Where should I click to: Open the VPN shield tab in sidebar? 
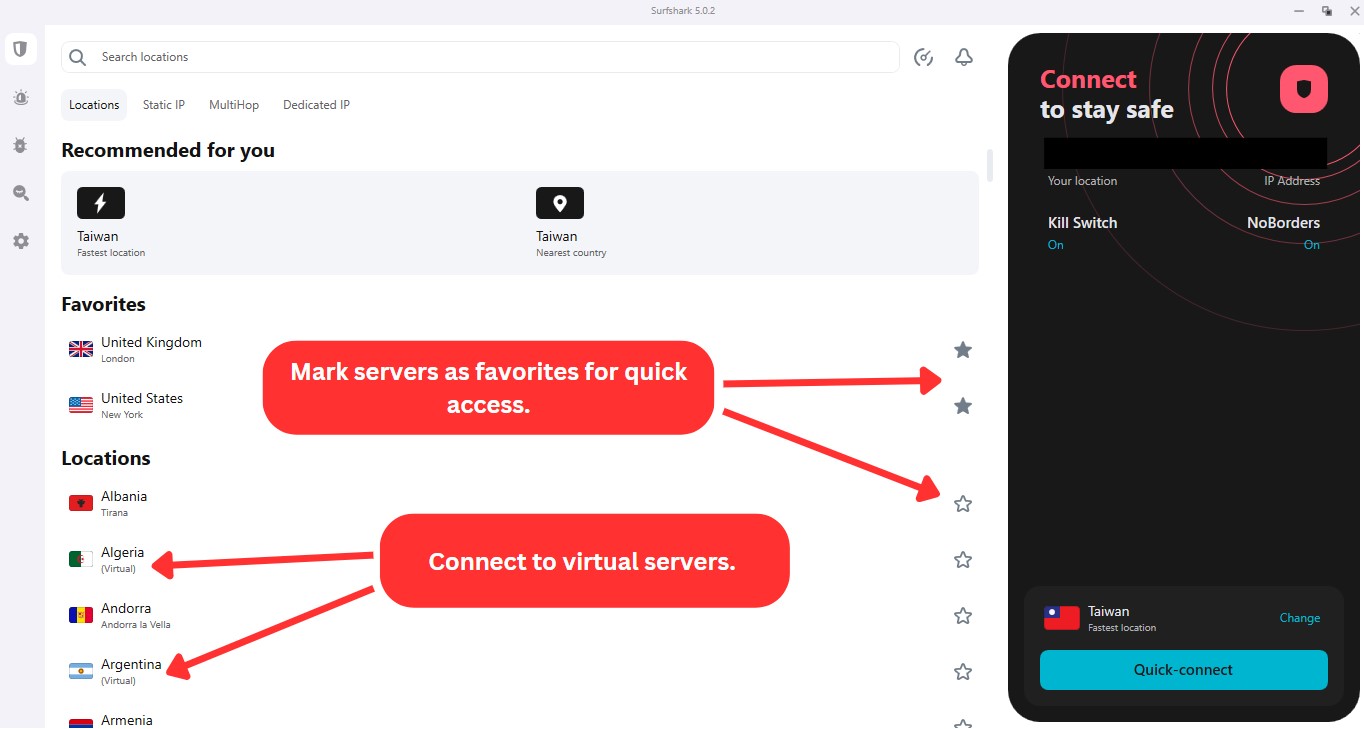tap(20, 49)
